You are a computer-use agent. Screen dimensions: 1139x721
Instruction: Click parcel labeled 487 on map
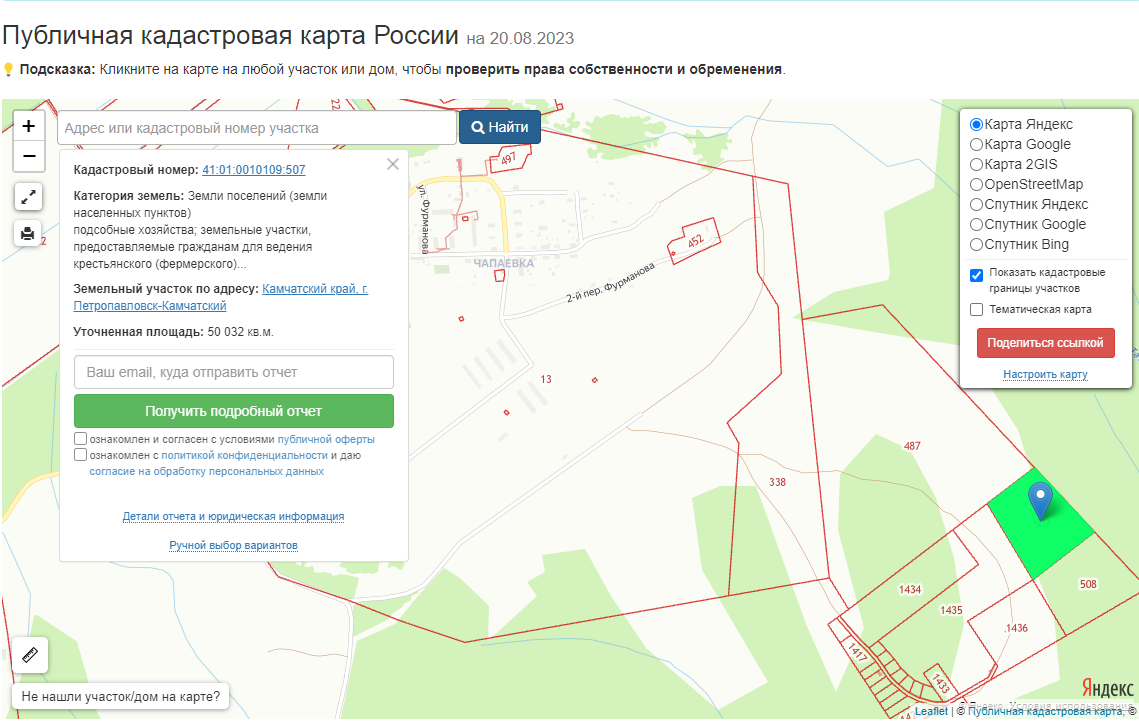(x=912, y=446)
